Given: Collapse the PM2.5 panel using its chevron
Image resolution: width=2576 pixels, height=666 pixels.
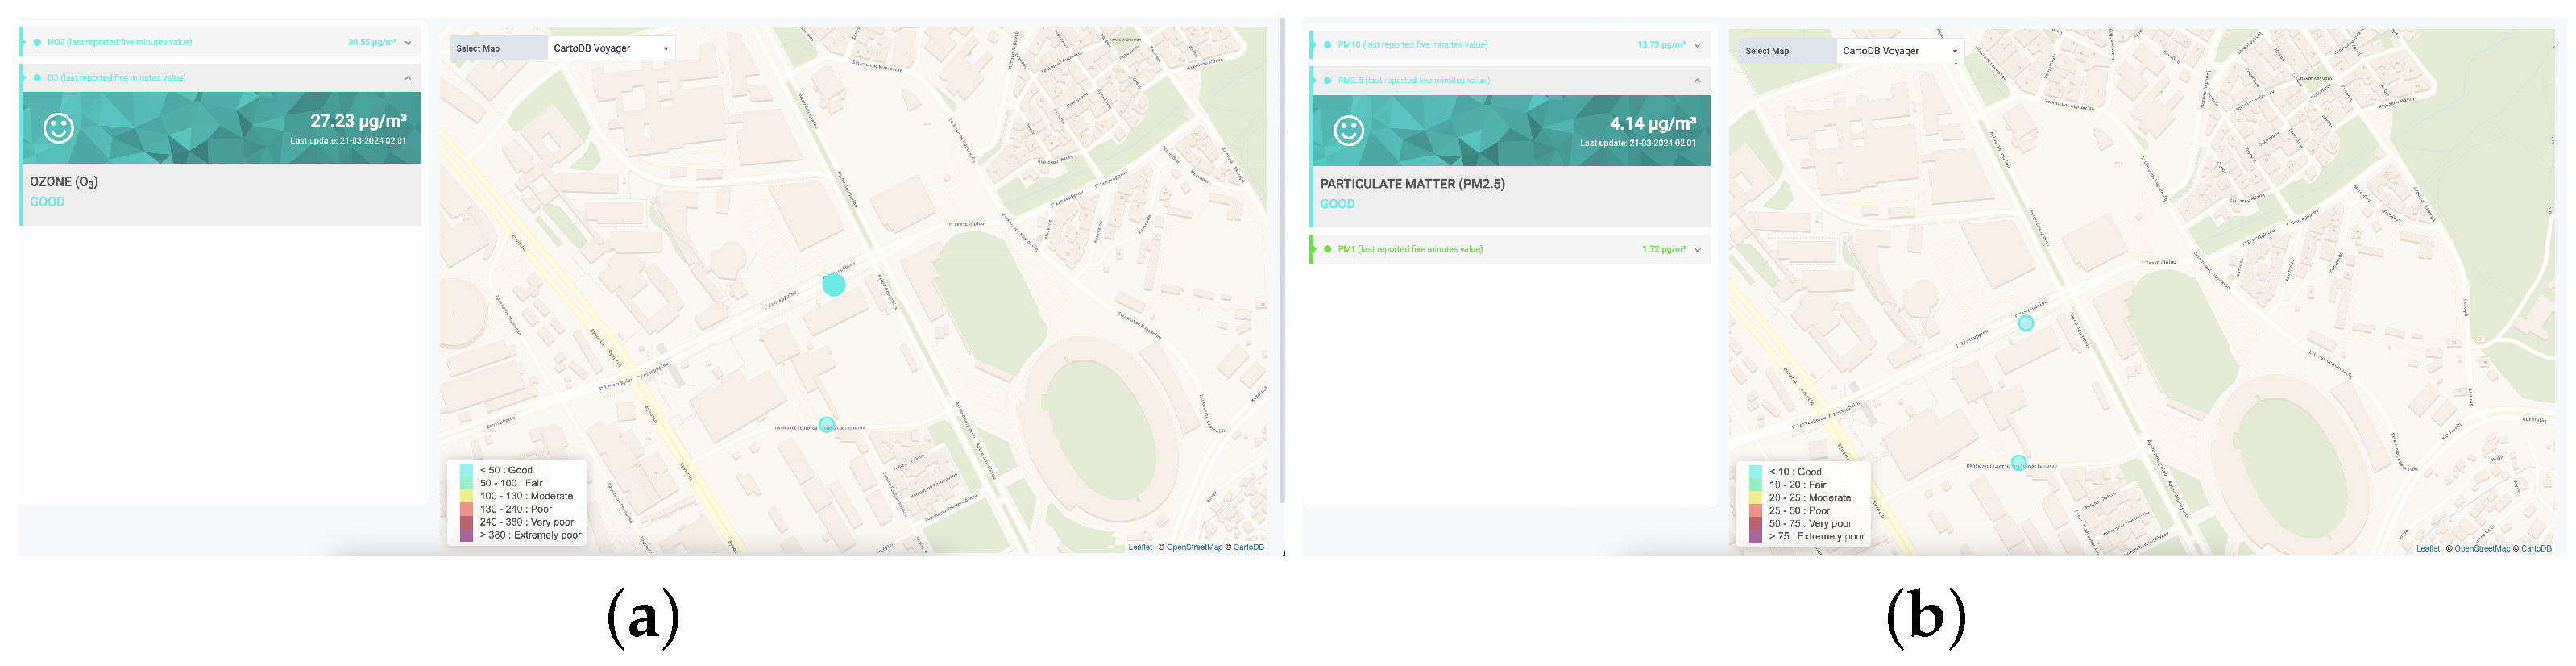Looking at the screenshot, I should (1697, 81).
